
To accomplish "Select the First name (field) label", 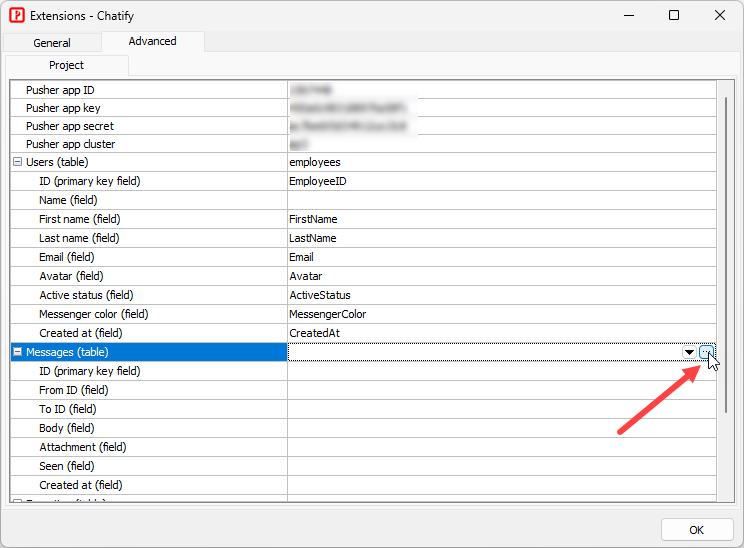I will (x=80, y=219).
